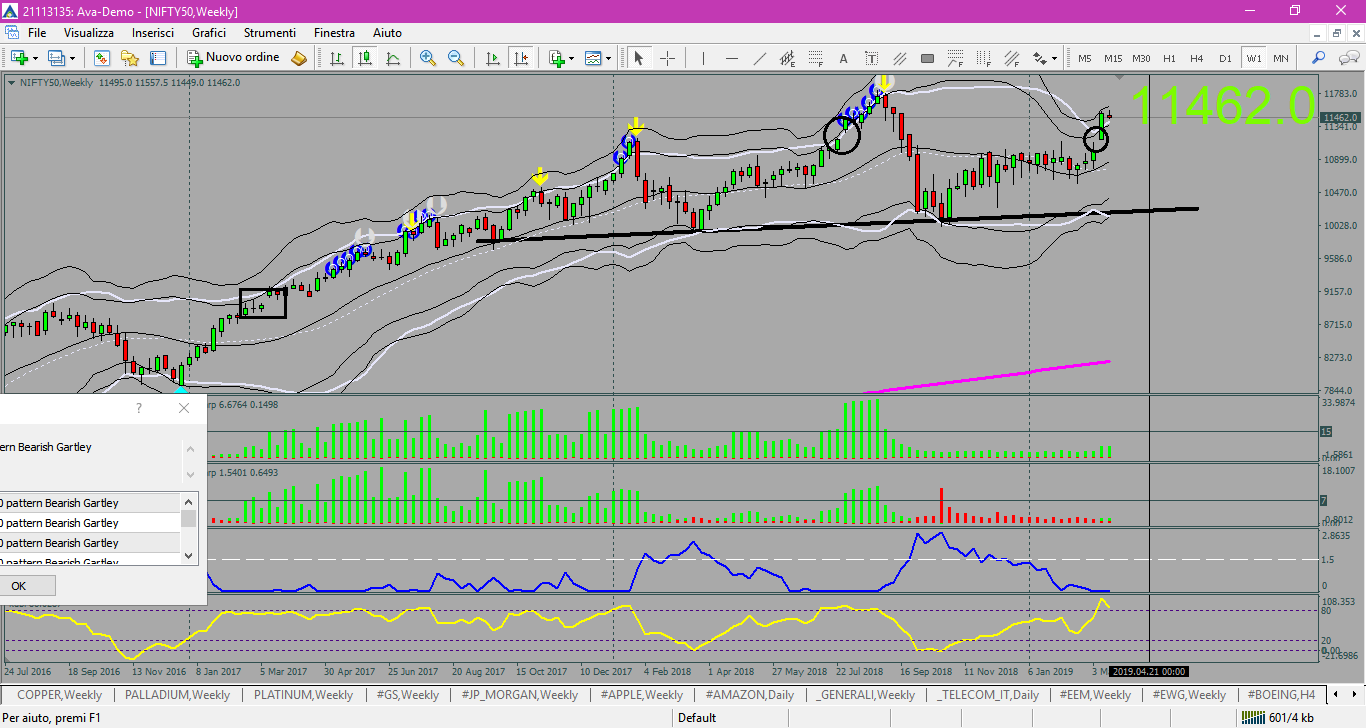Switch to PALLADIUM,Weekly chart tab
Viewport: 1366px width, 728px height.
pyautogui.click(x=177, y=694)
